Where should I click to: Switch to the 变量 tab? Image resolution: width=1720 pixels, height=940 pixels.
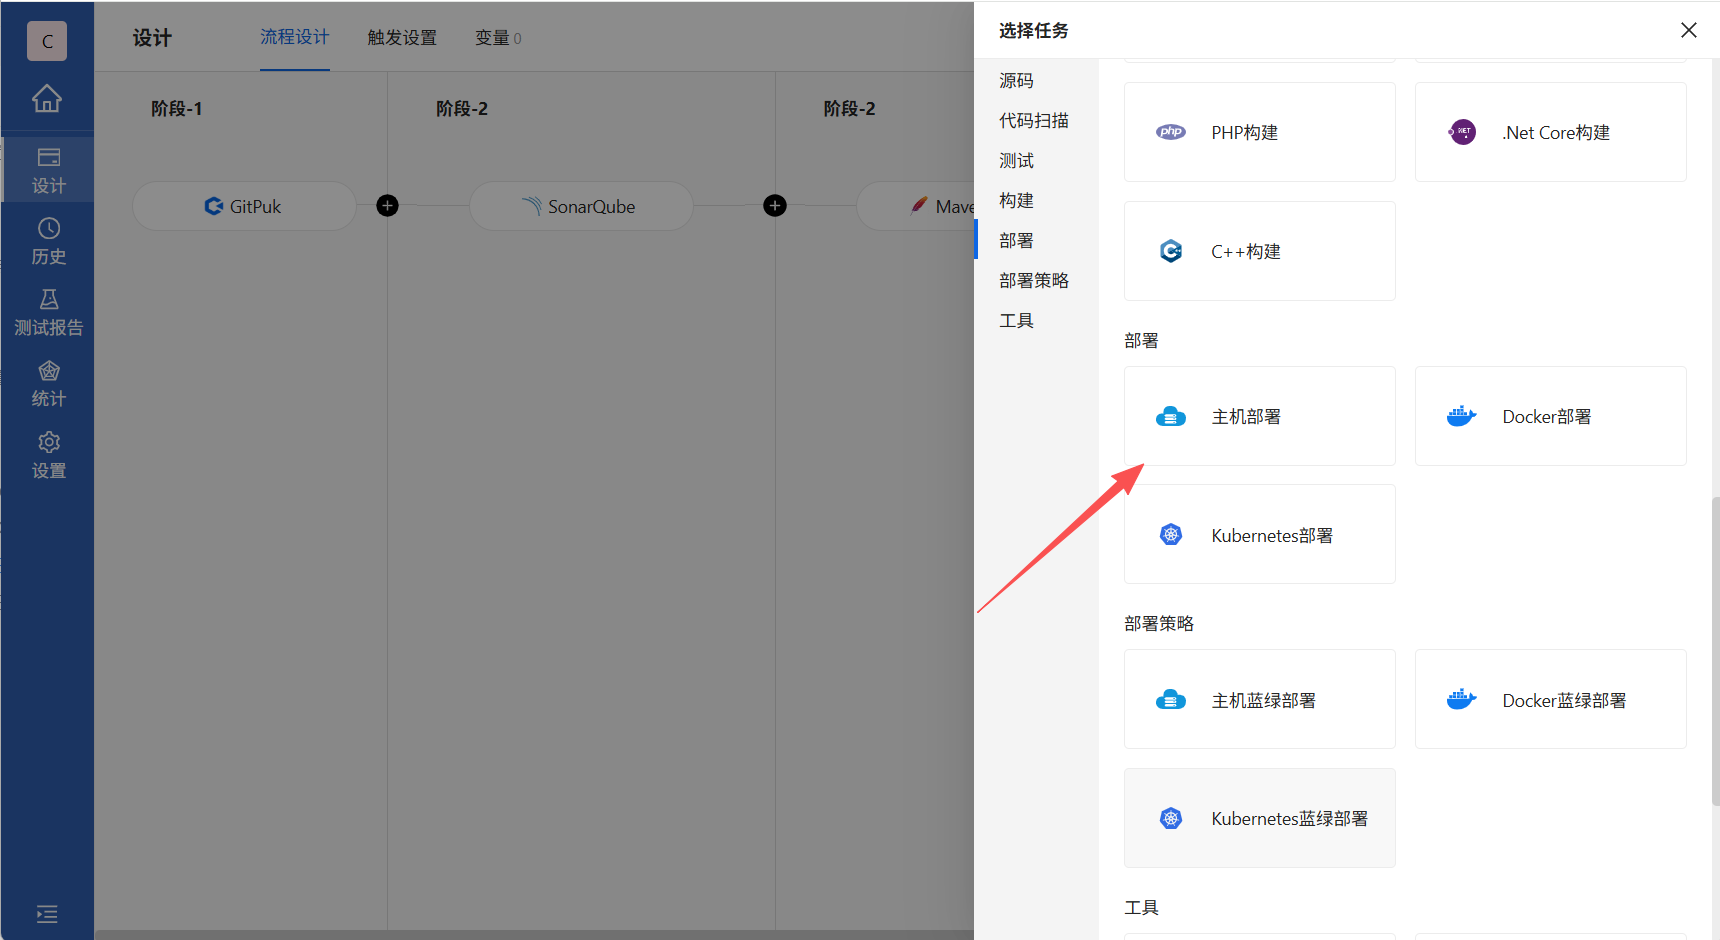tap(498, 38)
